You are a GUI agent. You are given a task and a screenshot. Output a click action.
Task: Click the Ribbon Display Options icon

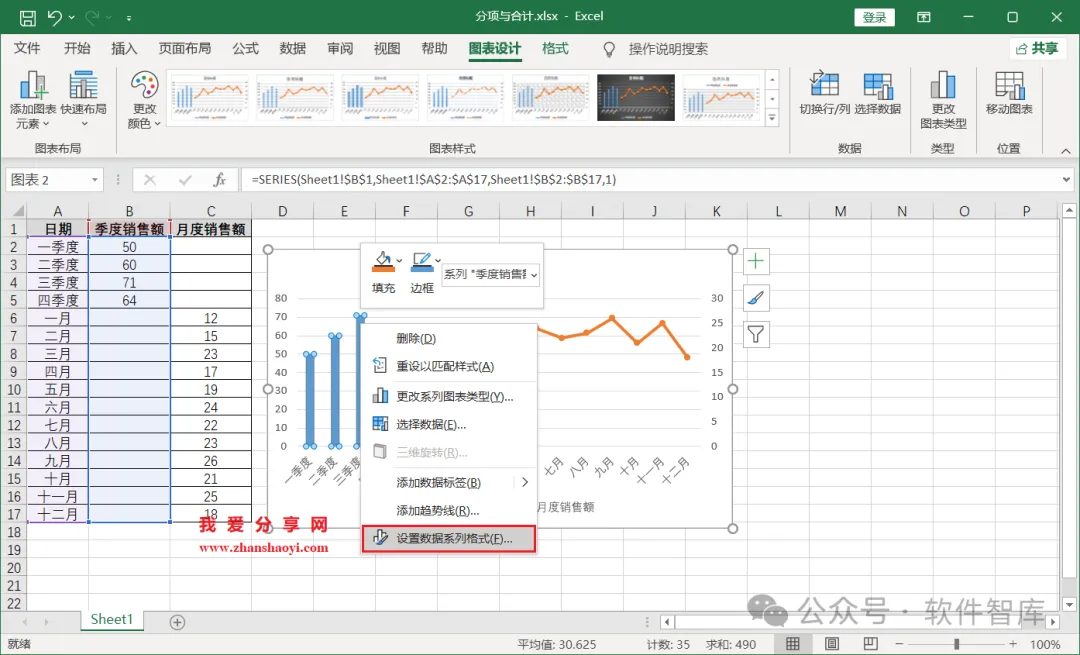tap(924, 17)
